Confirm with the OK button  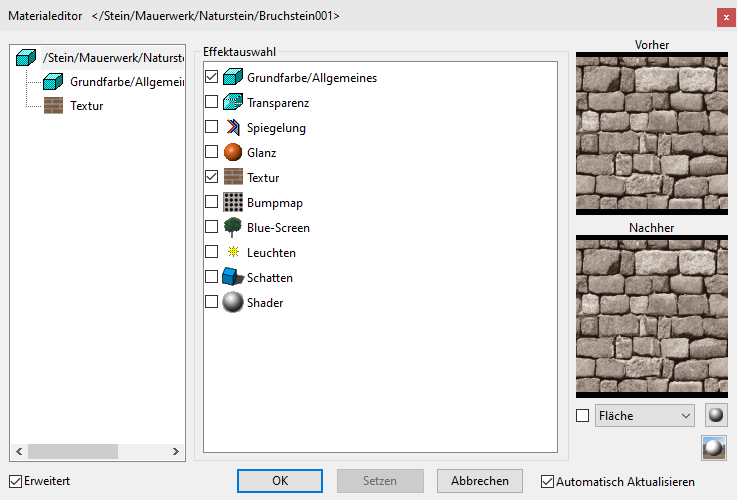280,481
